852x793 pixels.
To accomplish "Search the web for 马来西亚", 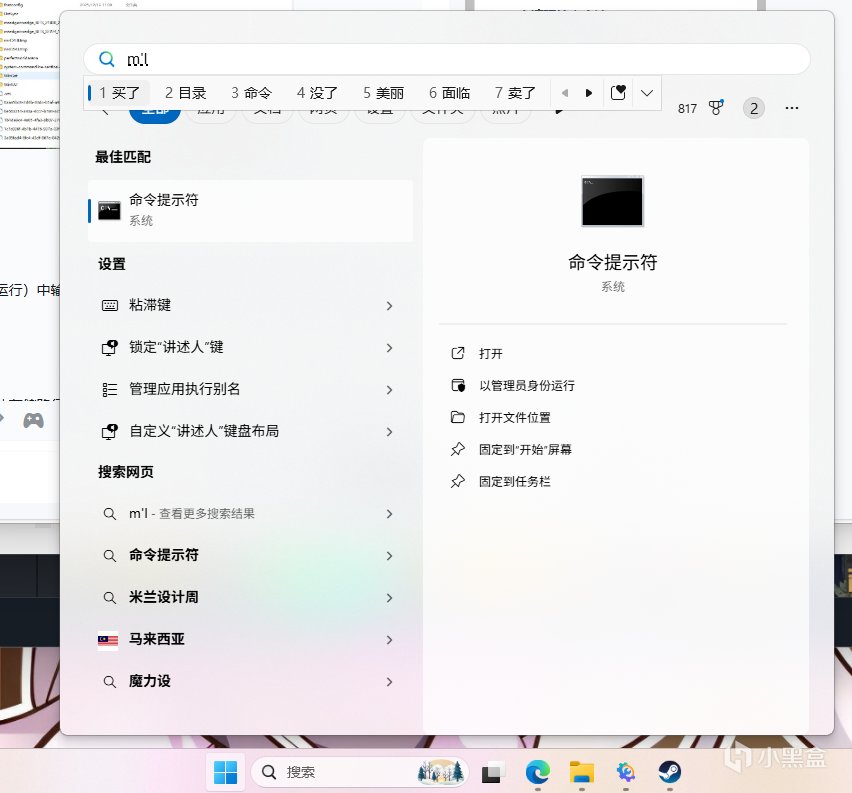I will [x=249, y=640].
